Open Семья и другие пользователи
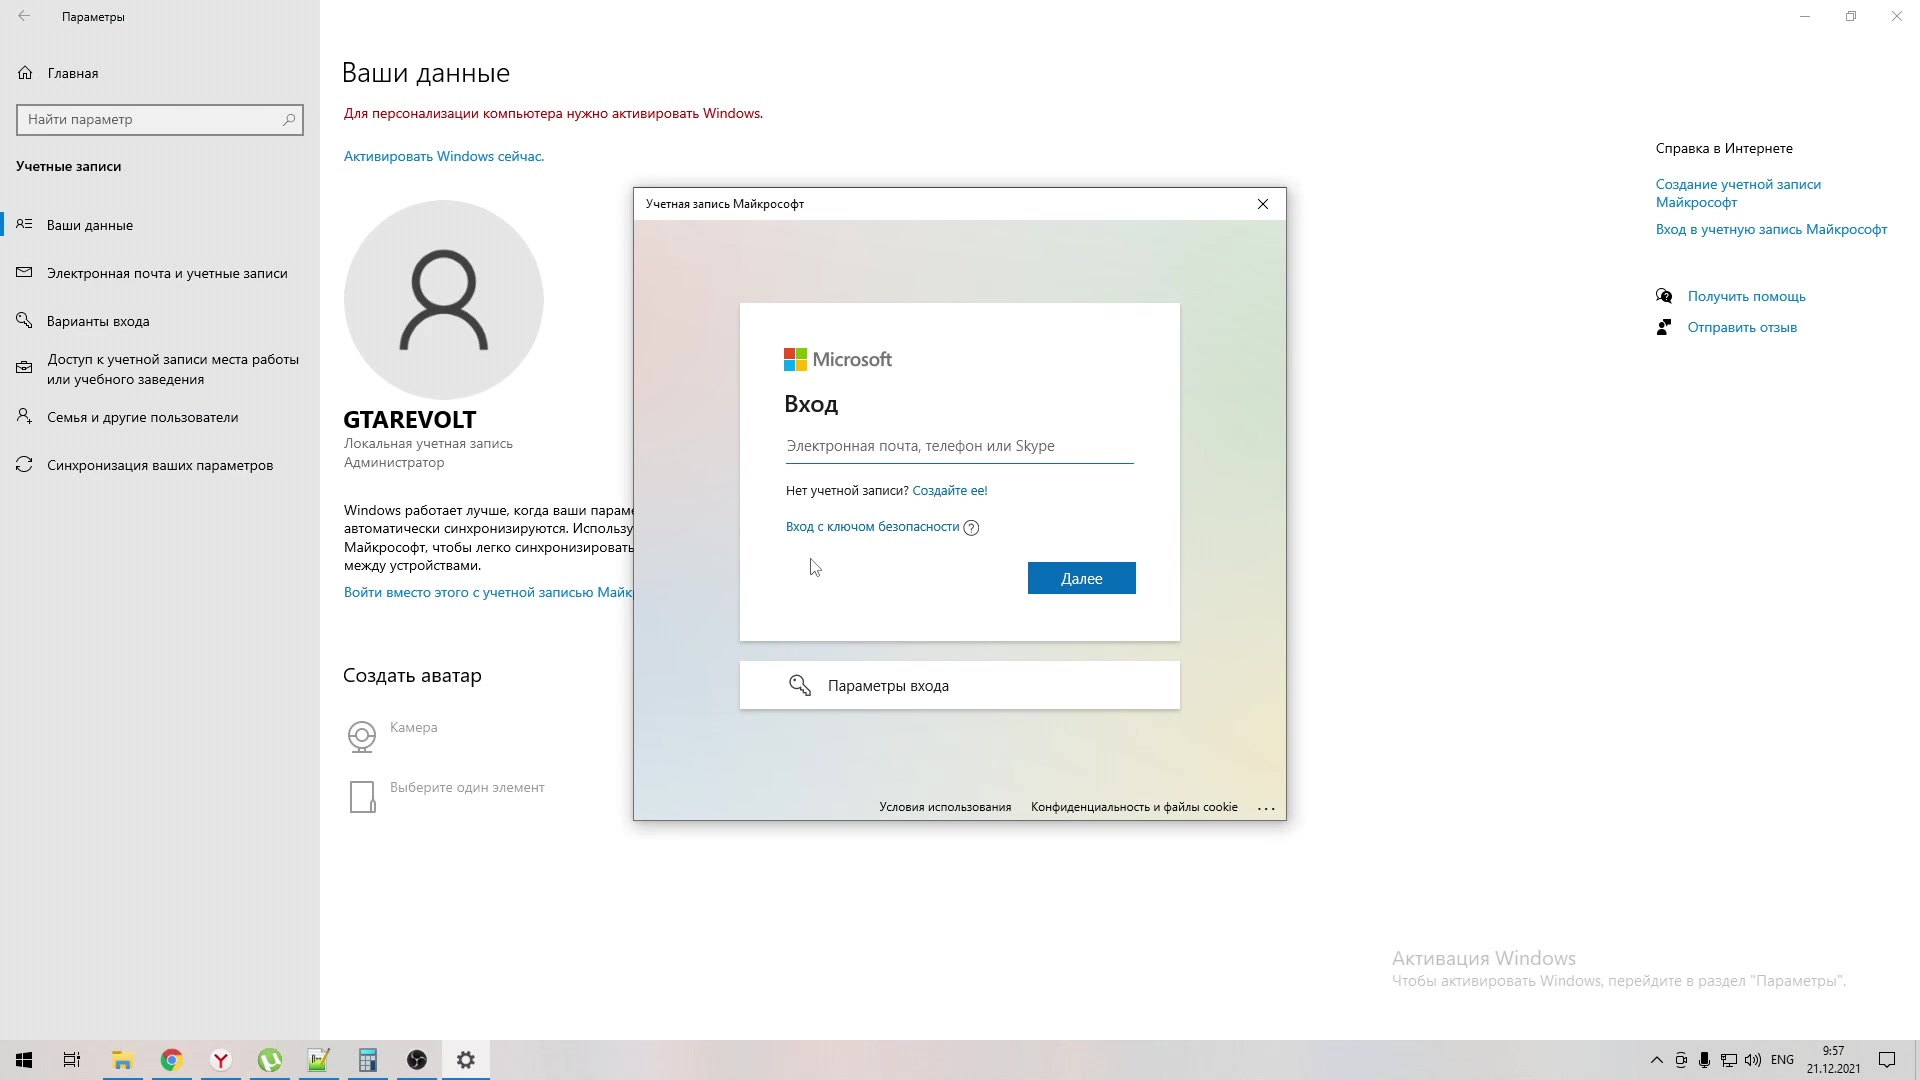 click(160, 417)
